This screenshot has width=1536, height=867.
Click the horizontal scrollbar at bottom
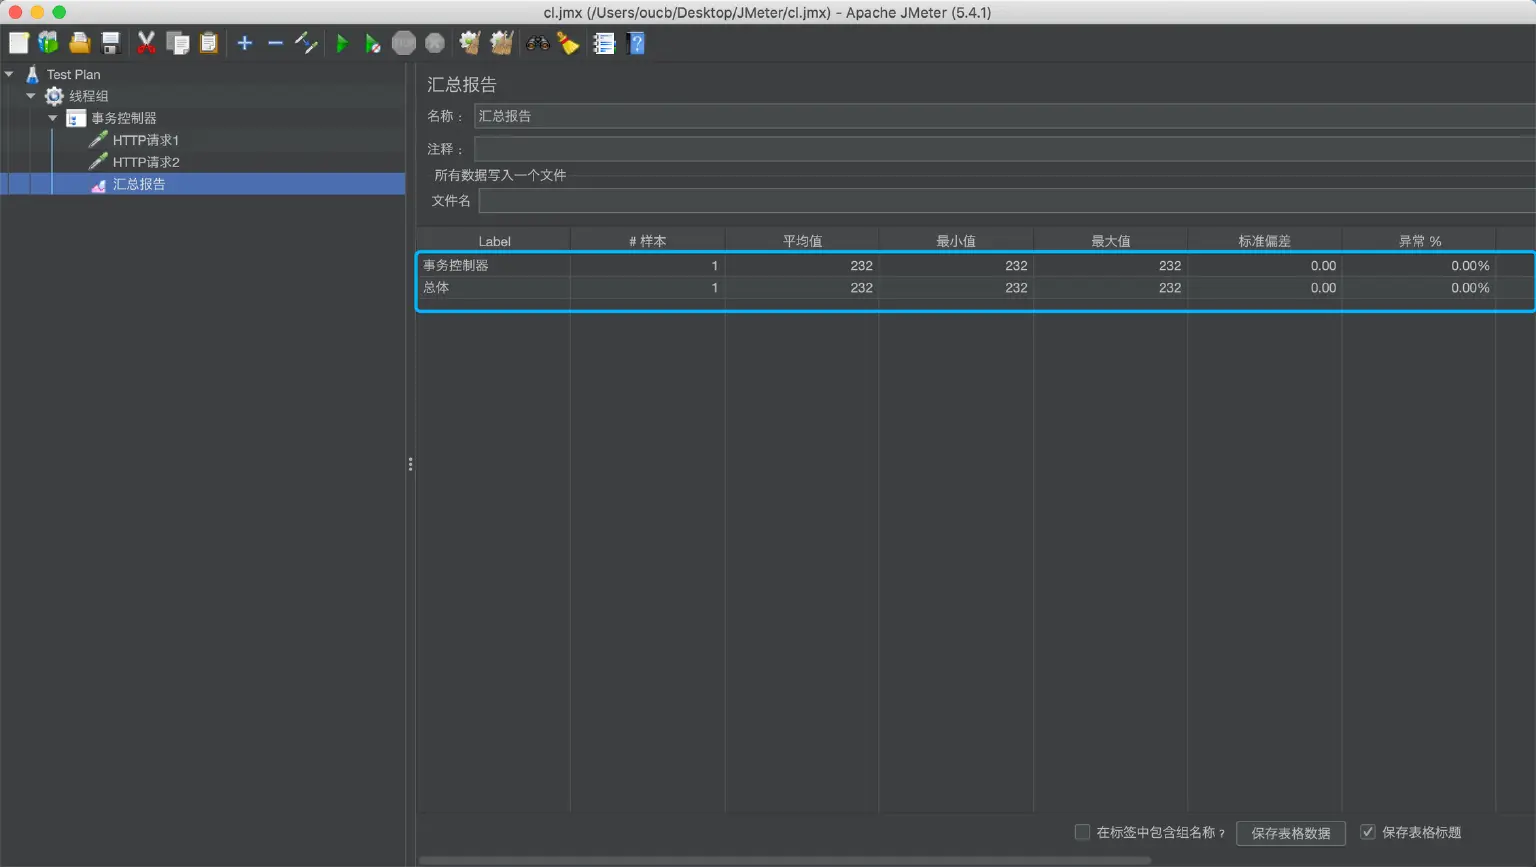coord(785,860)
